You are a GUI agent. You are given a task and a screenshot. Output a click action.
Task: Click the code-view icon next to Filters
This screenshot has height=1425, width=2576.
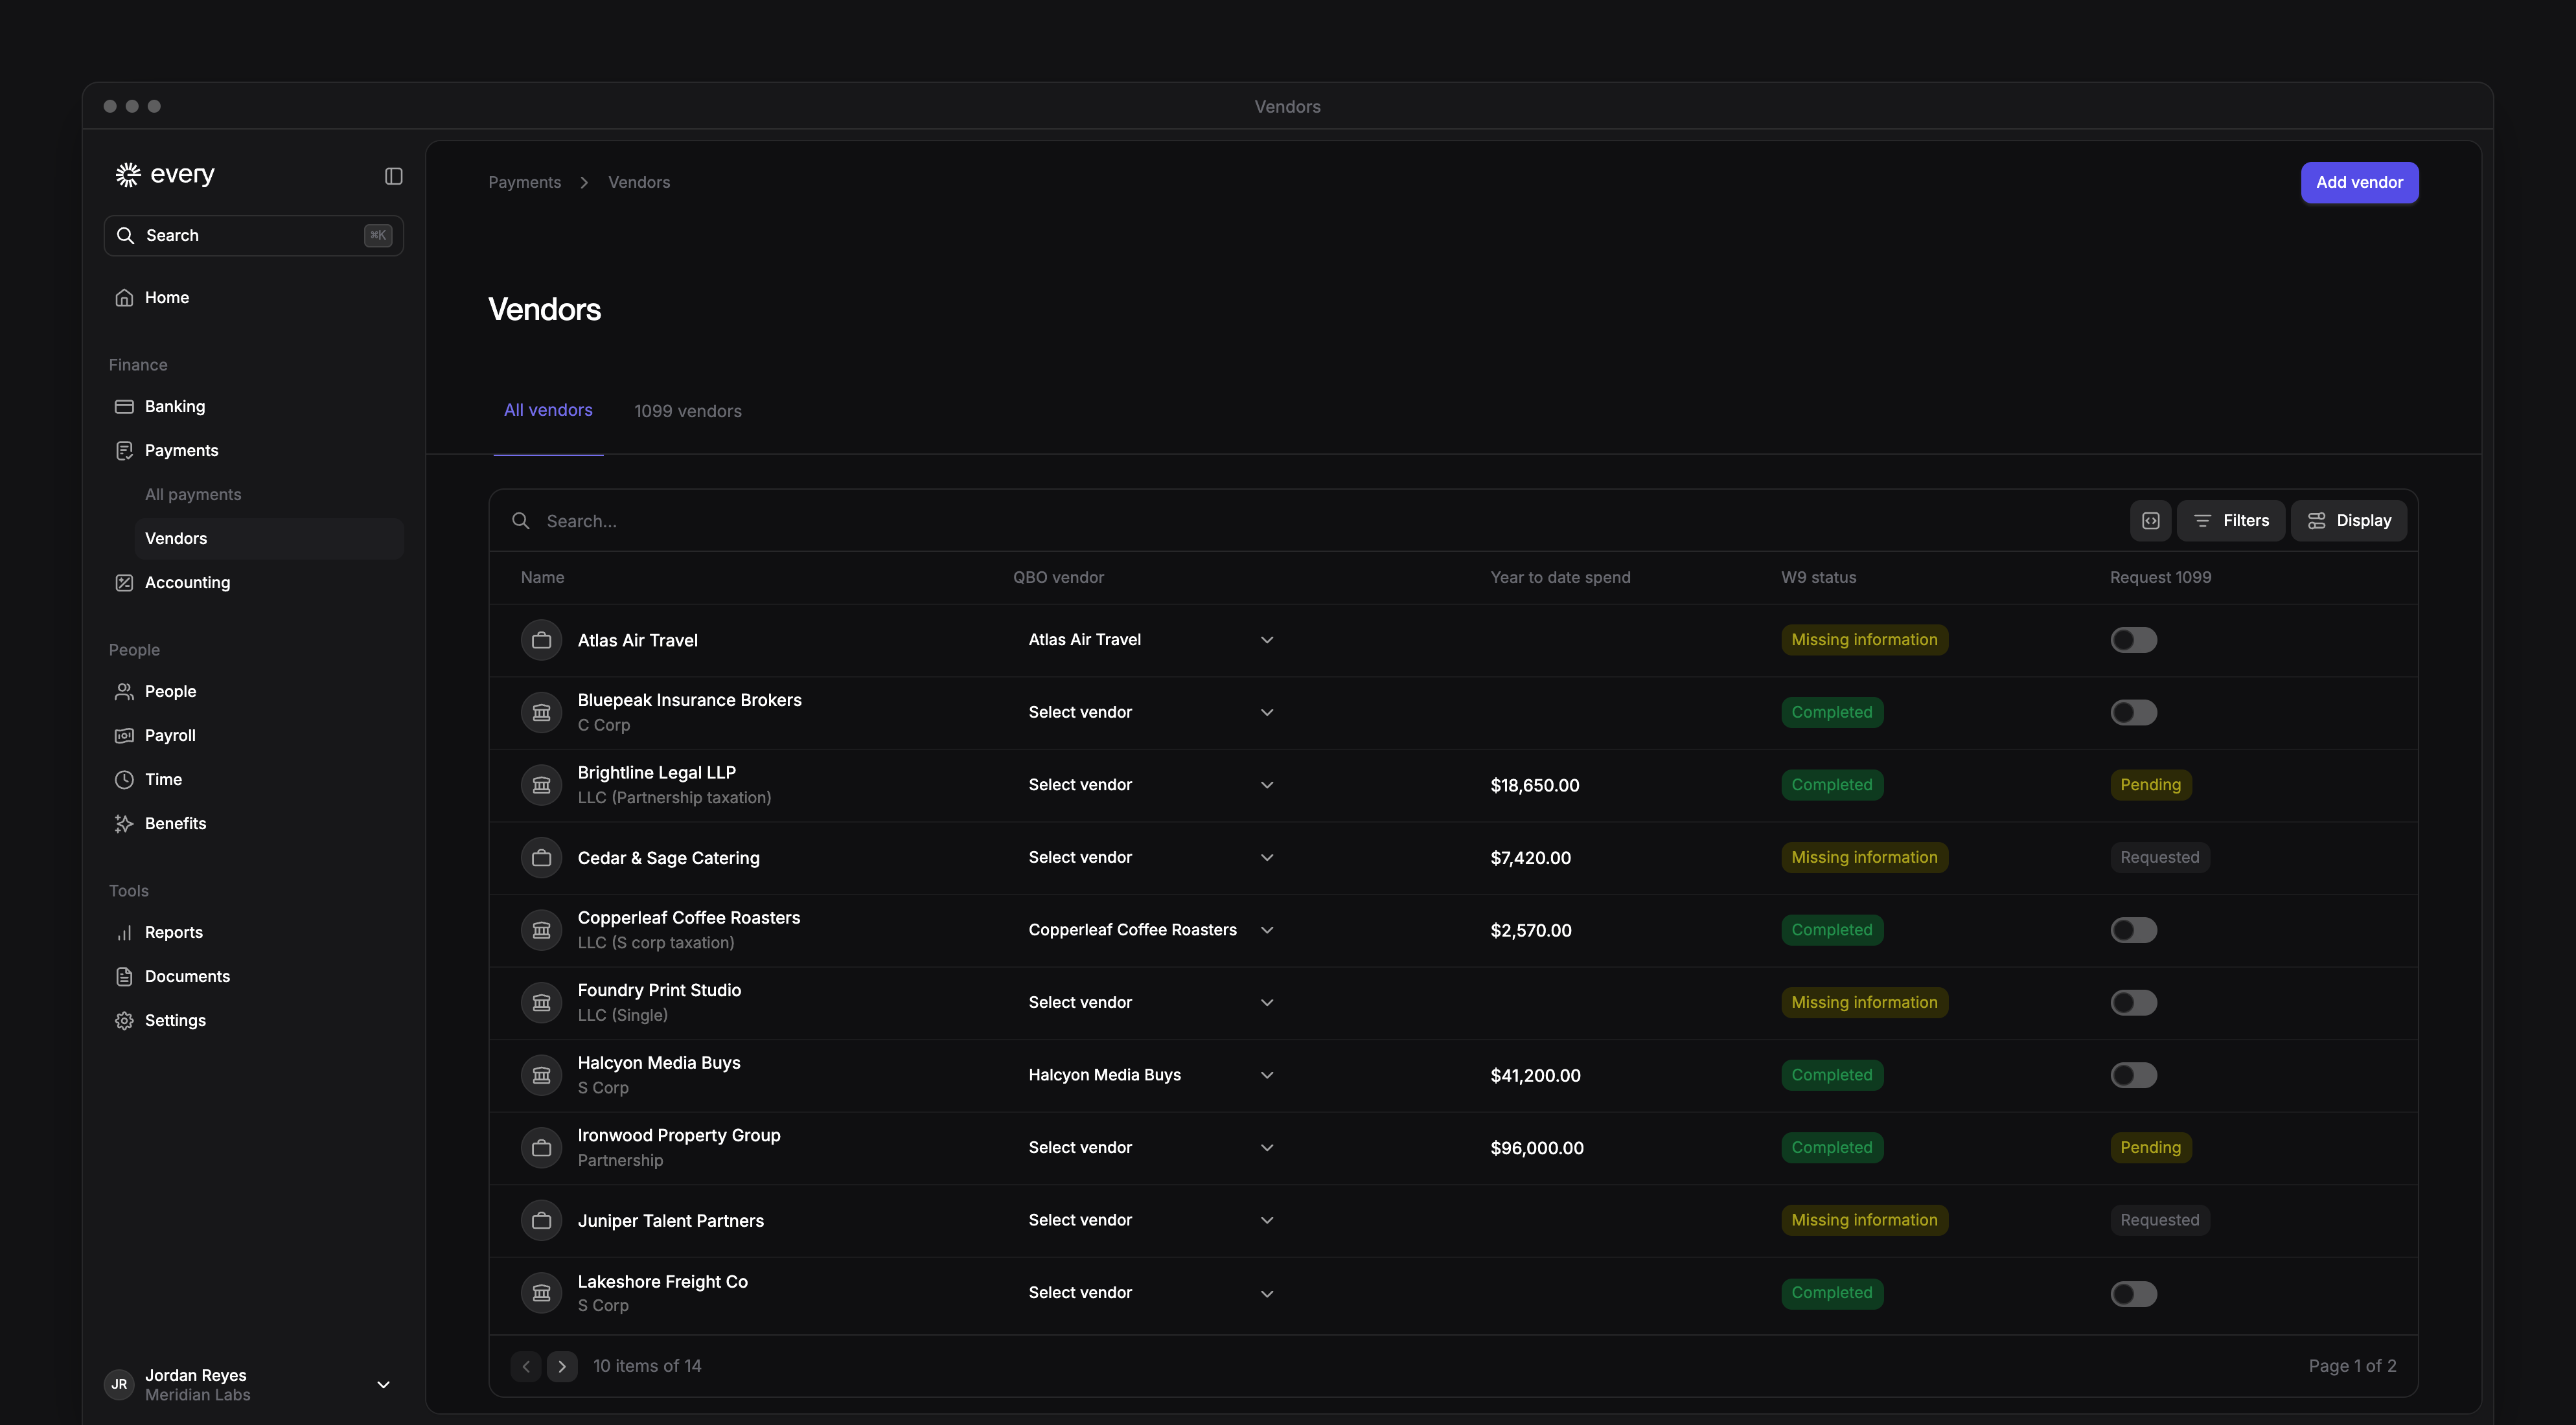click(2150, 521)
